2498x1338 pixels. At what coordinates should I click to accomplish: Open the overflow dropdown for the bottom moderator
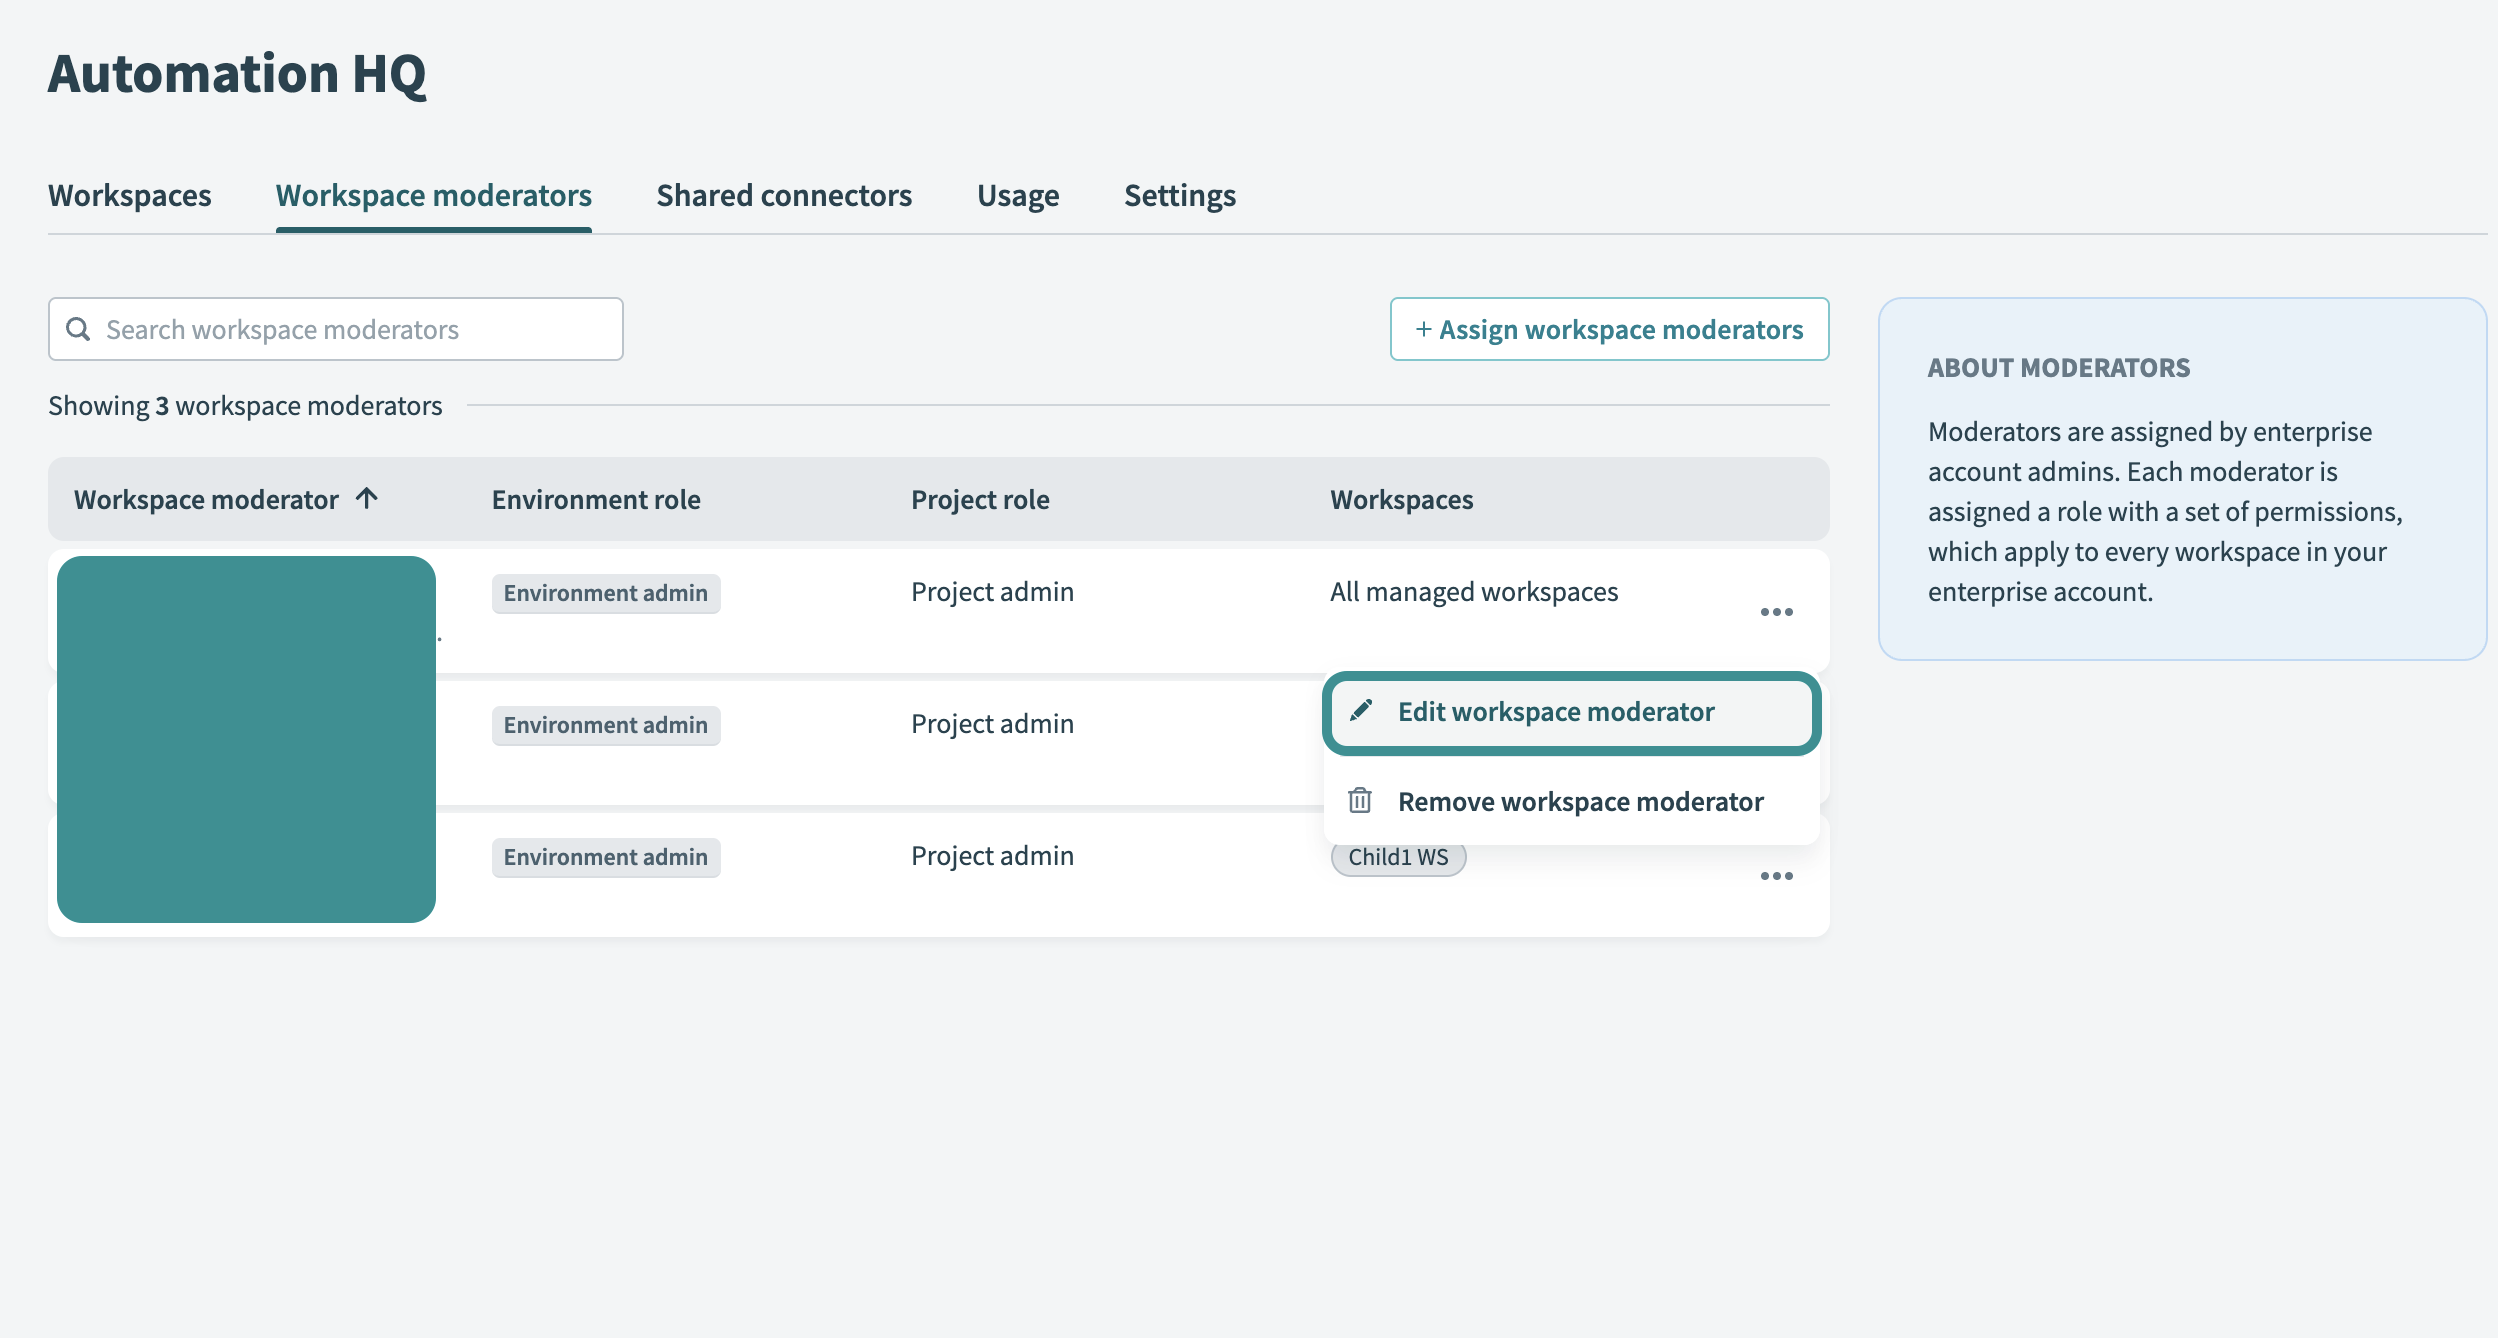(x=1777, y=876)
